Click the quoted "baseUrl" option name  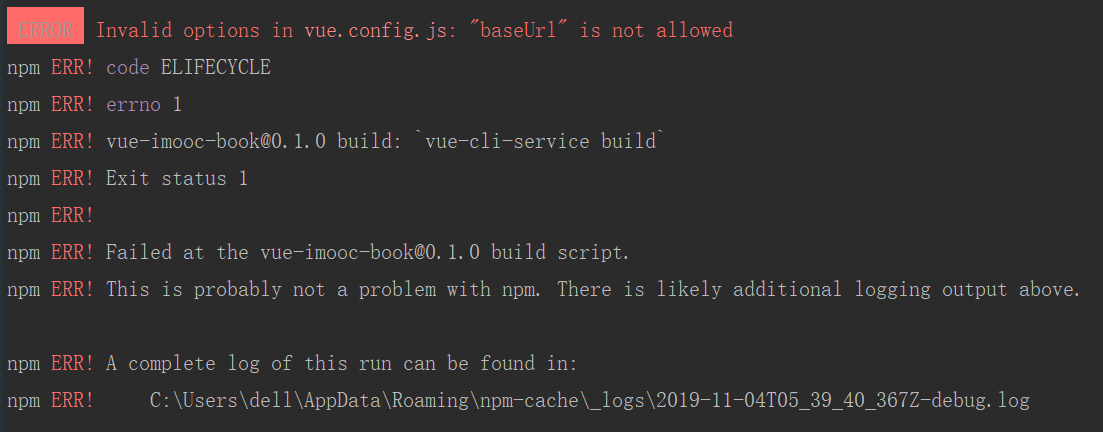(519, 30)
